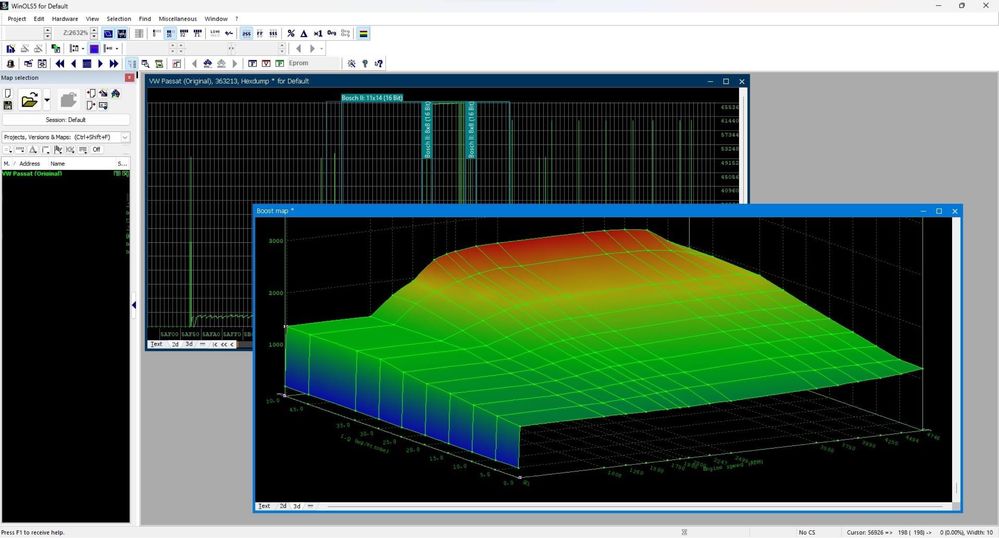This screenshot has width=999, height=538.
Task: Click the Org original values icon
Action: coord(331,33)
